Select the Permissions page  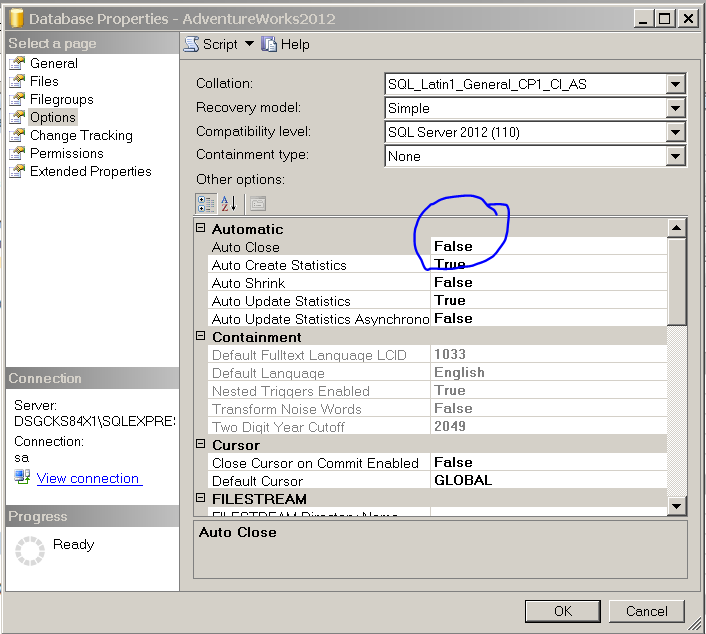click(x=66, y=153)
